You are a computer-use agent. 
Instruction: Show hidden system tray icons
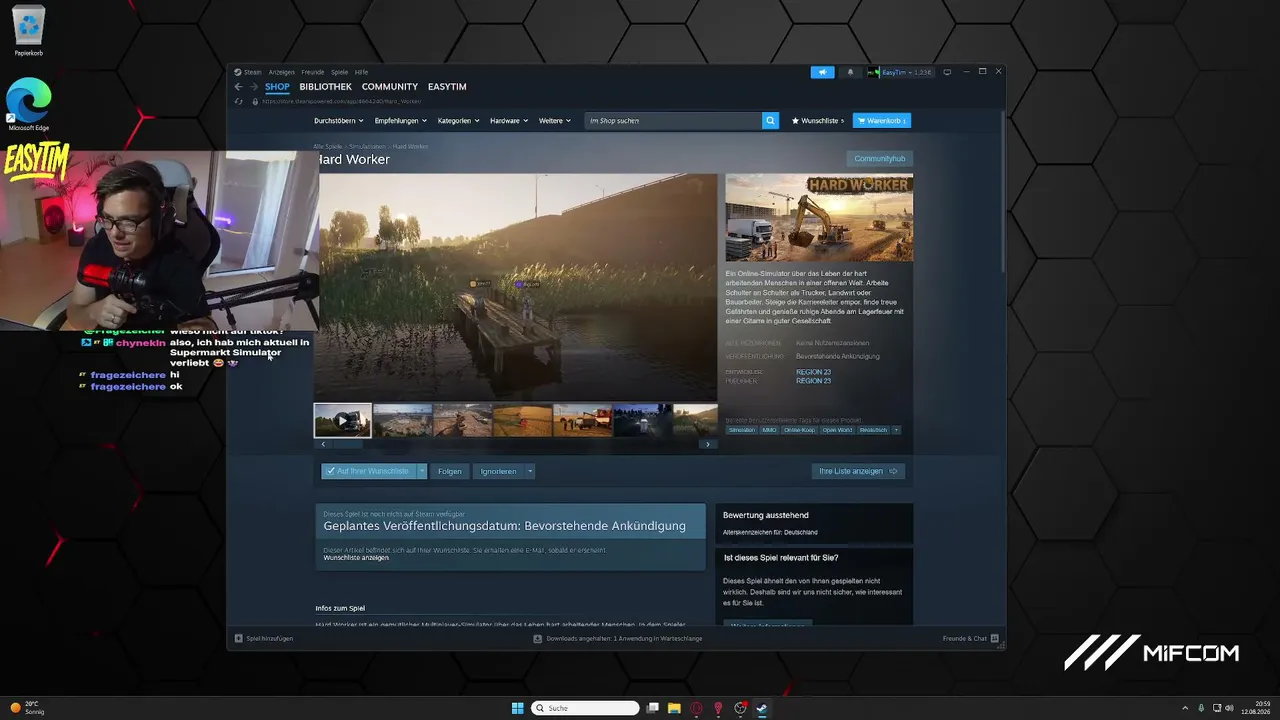point(1185,708)
